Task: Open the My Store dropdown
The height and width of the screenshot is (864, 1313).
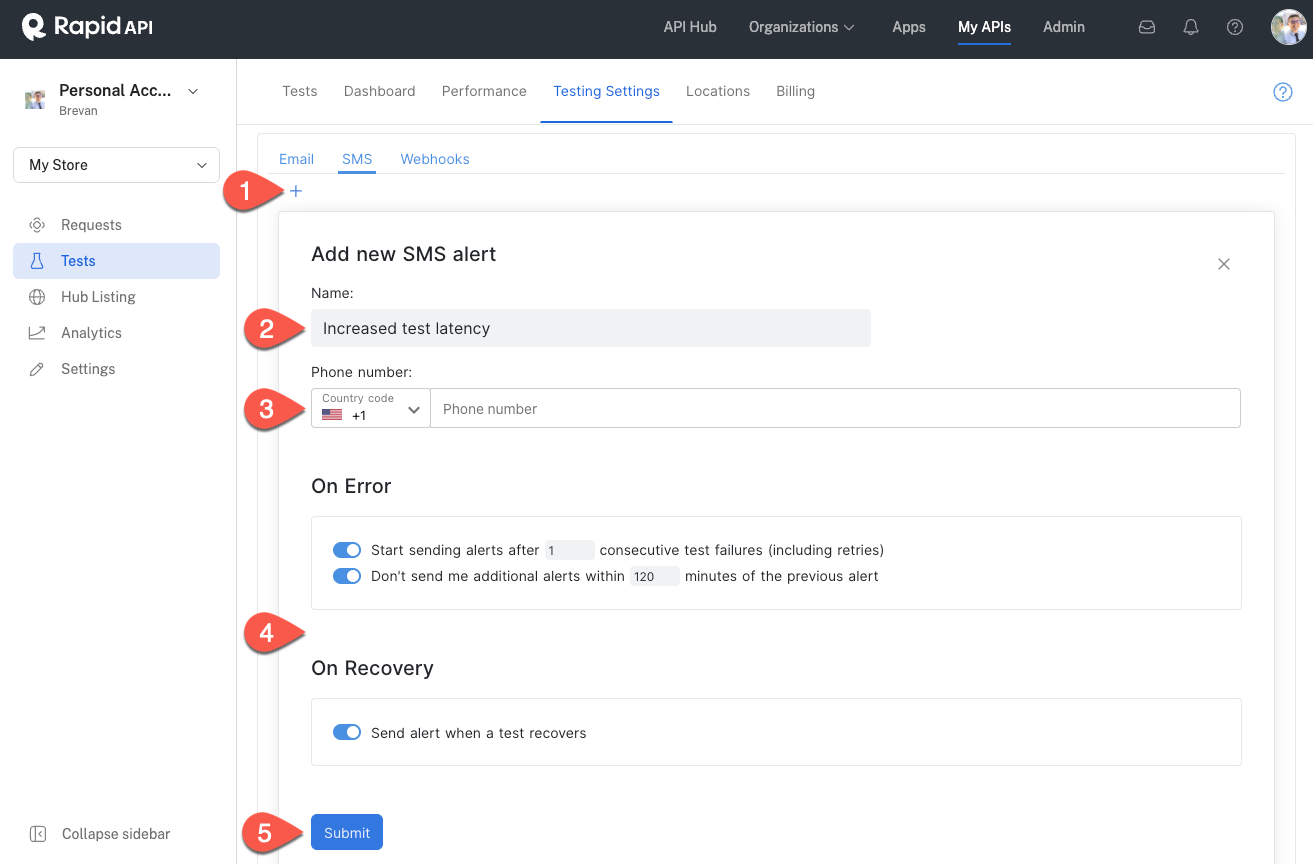Action: click(116, 165)
